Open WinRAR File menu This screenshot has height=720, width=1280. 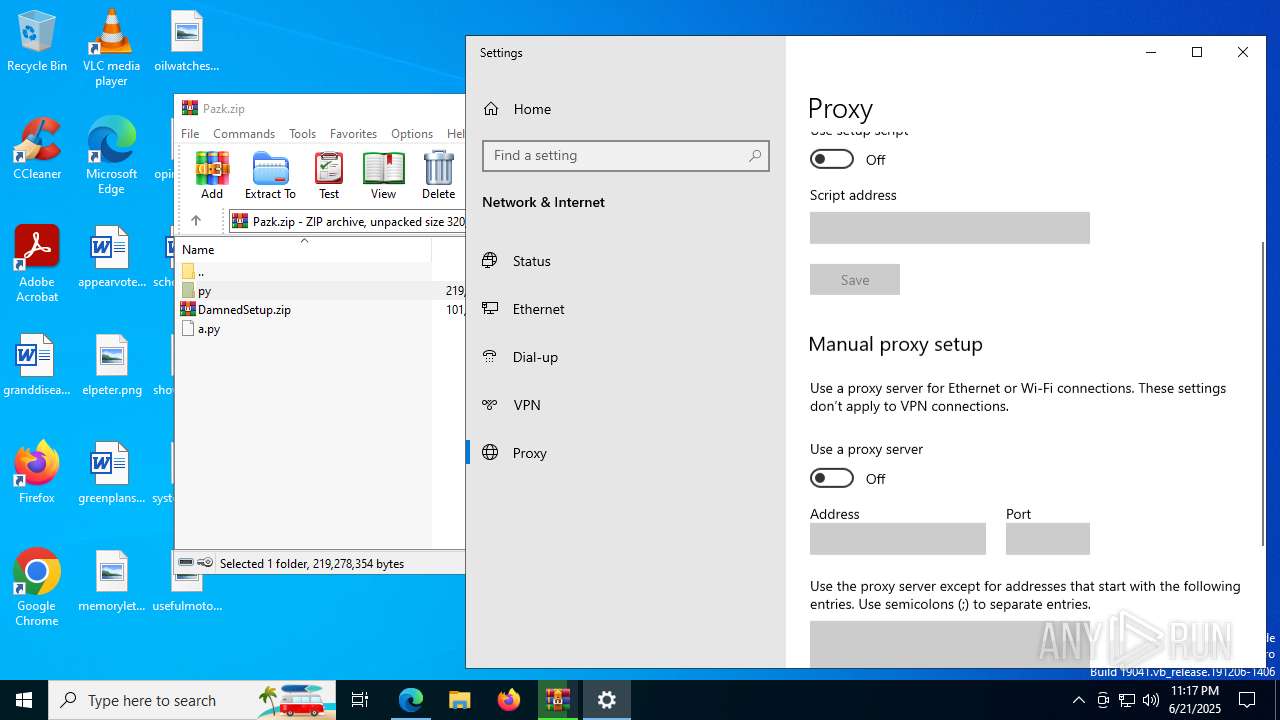190,133
